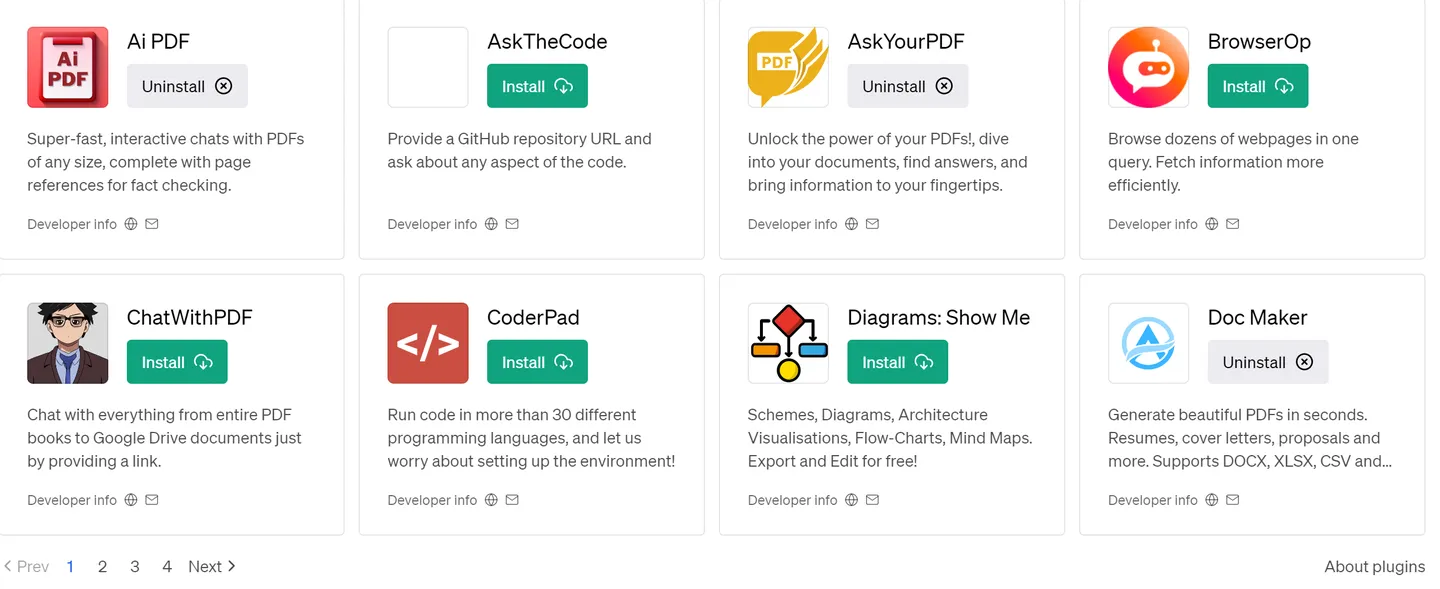This screenshot has width=1440, height=589.
Task: Click the CoderPad developer email envelope icon
Action: tap(512, 500)
